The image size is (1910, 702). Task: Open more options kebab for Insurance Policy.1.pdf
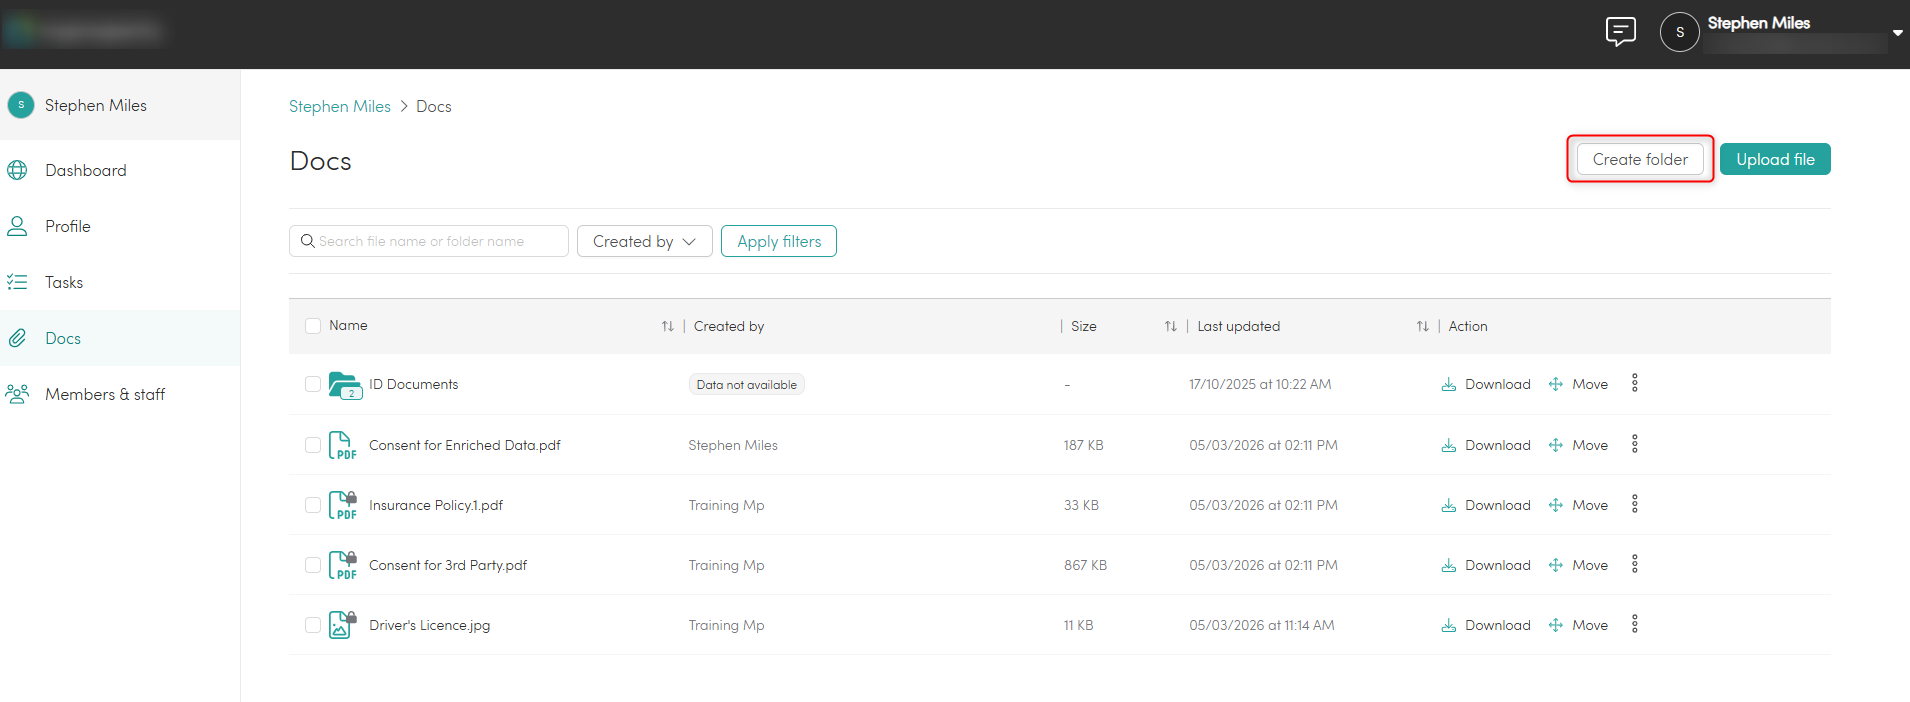1635,504
